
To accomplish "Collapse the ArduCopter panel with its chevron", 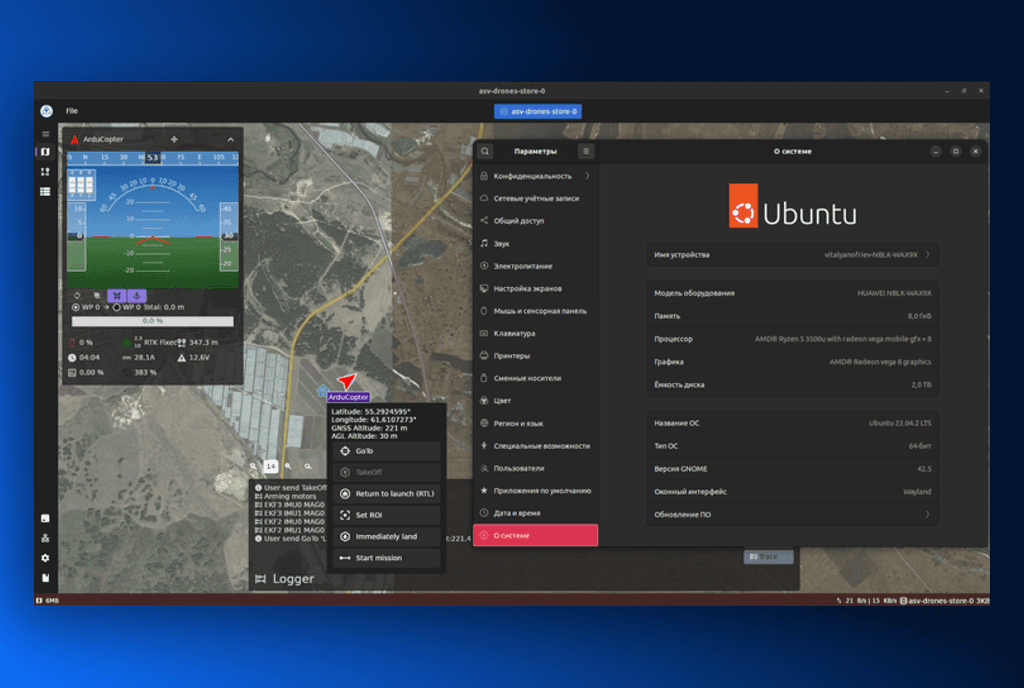I will coord(231,139).
